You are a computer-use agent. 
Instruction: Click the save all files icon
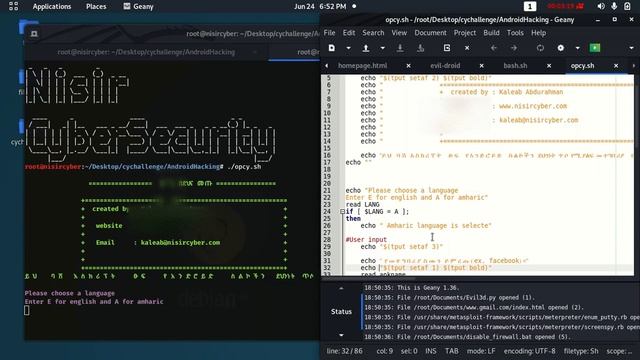pyautogui.click(x=421, y=48)
